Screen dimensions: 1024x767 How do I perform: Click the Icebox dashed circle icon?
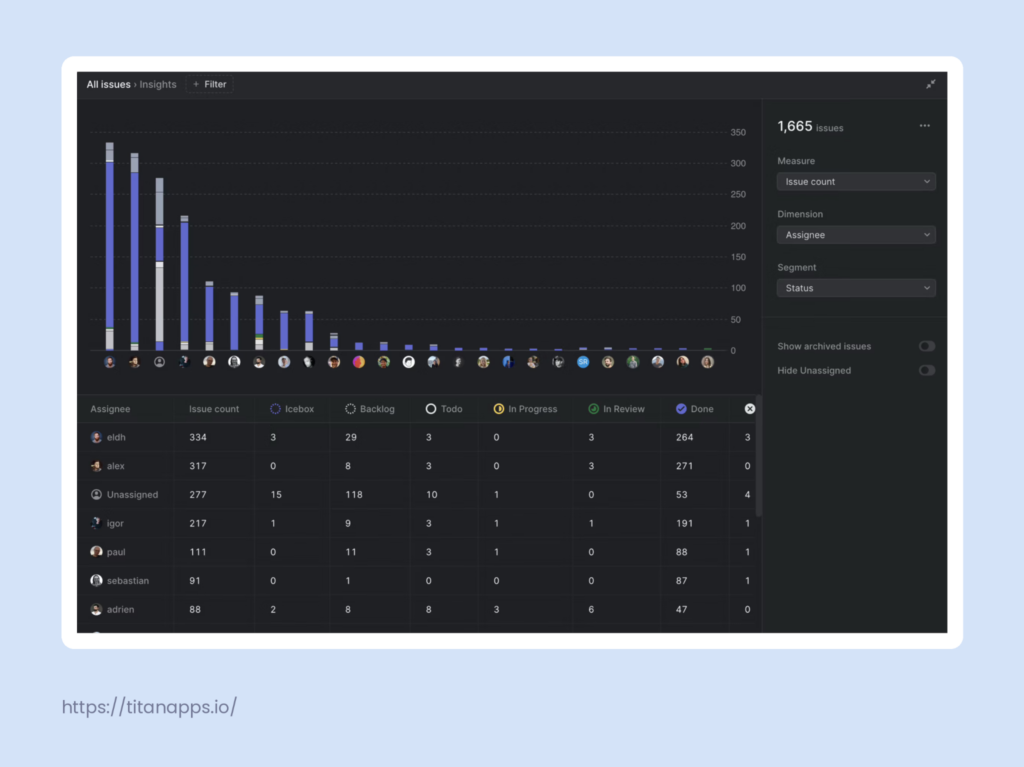click(x=275, y=409)
